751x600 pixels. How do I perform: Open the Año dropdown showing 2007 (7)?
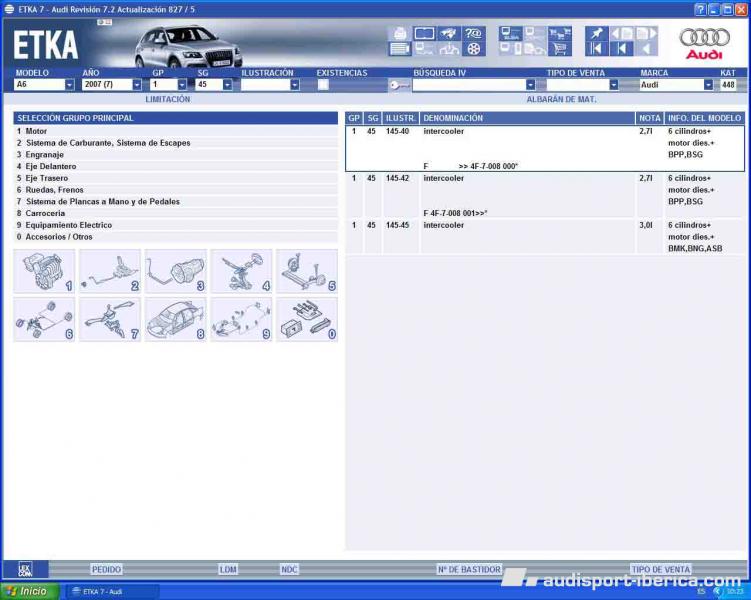click(137, 85)
